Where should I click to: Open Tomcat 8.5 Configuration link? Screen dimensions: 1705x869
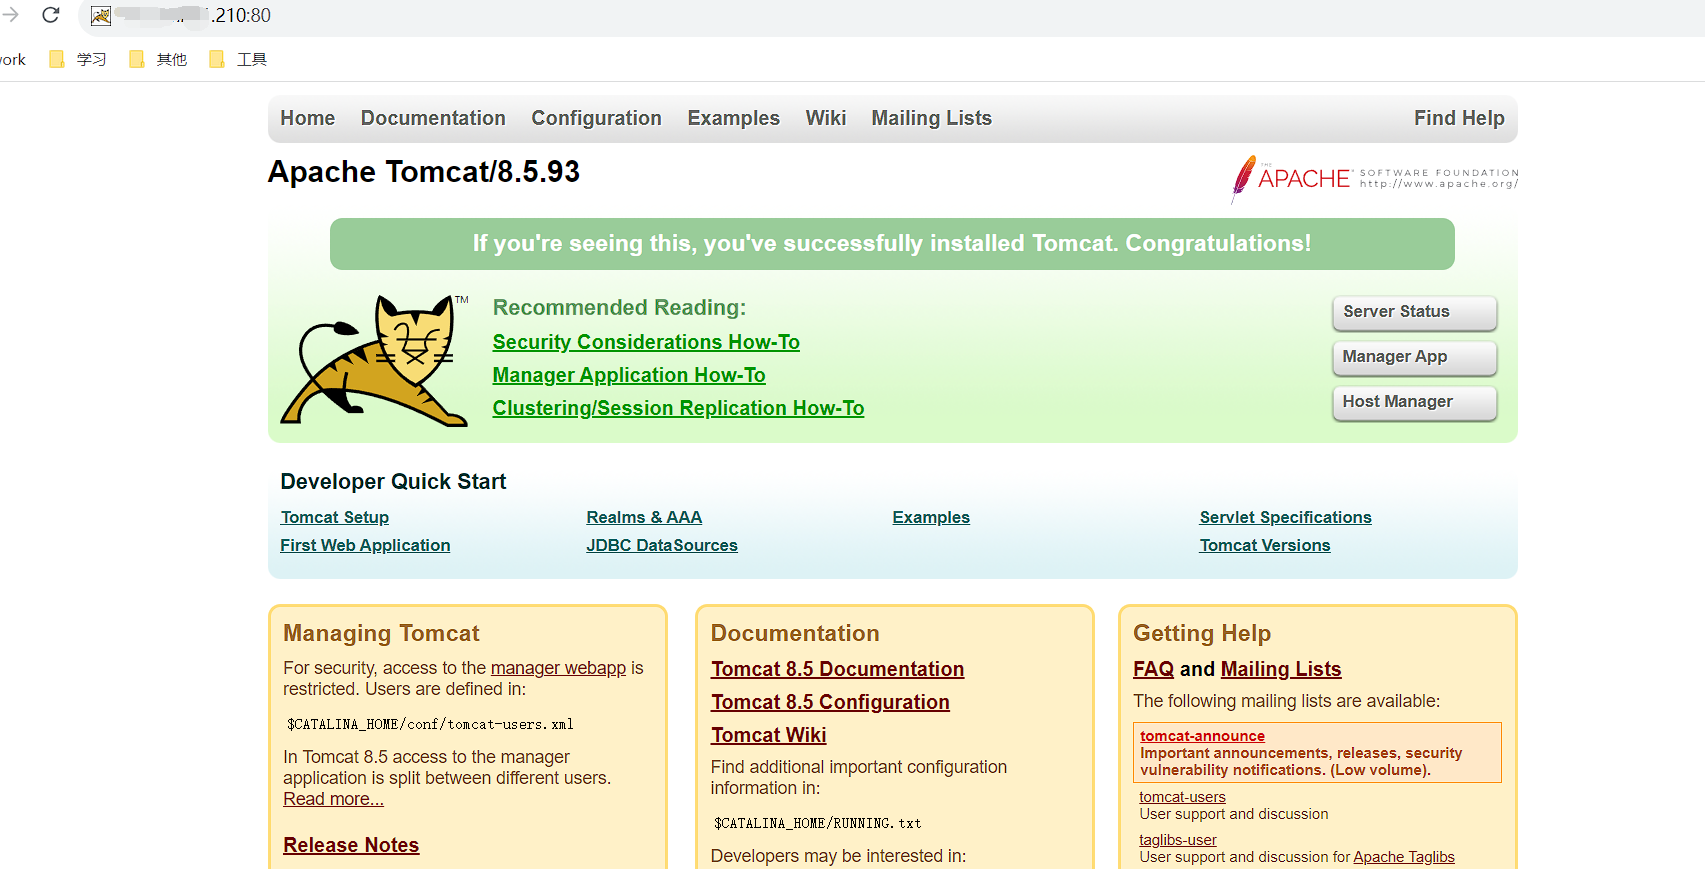coord(830,702)
